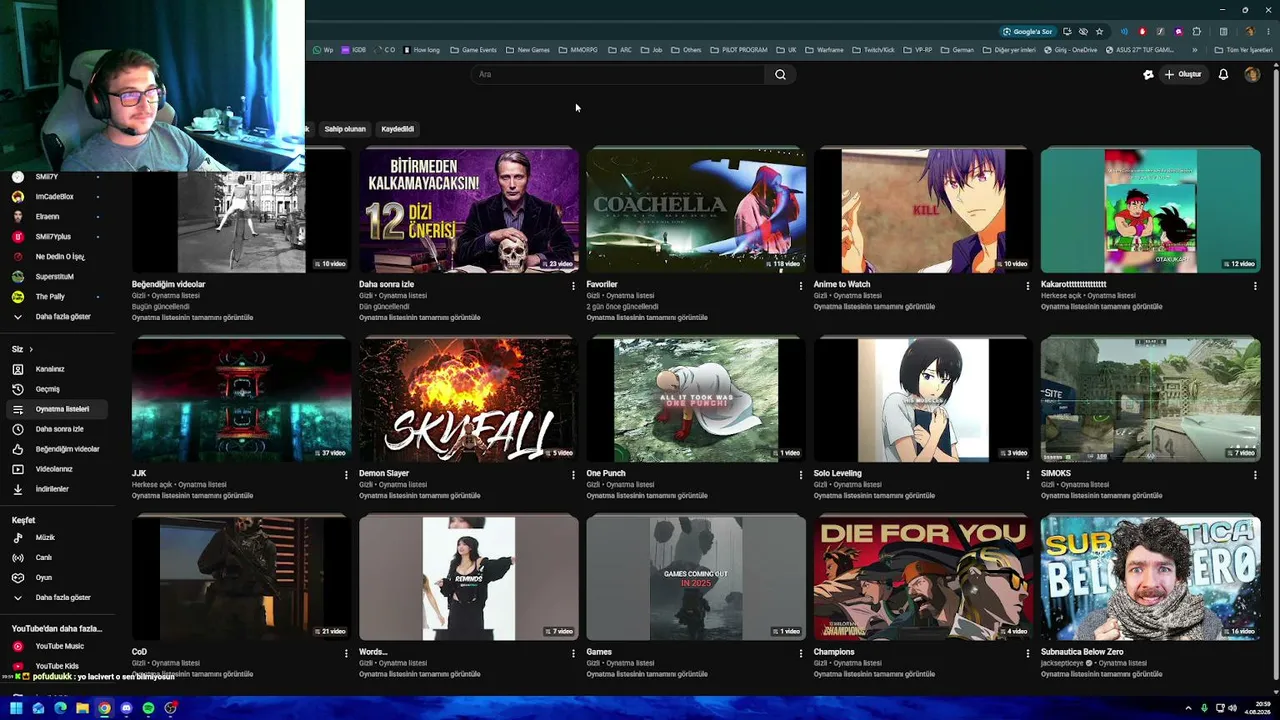Open the German bookmark folder
Image resolution: width=1280 pixels, height=720 pixels.
click(x=958, y=50)
